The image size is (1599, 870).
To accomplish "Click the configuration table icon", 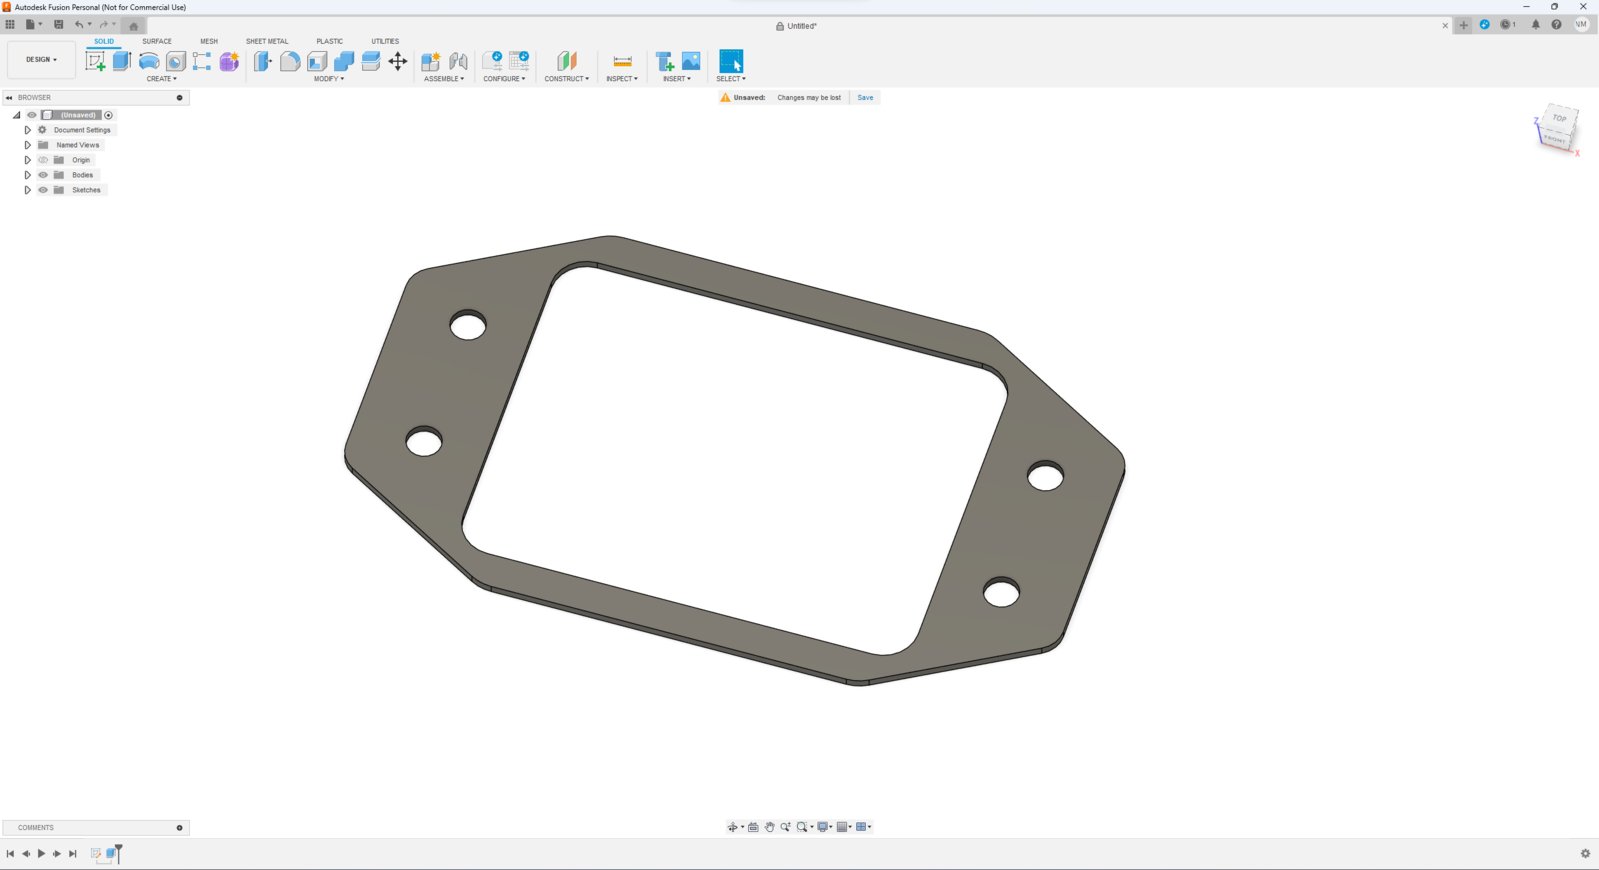I will [x=519, y=61].
